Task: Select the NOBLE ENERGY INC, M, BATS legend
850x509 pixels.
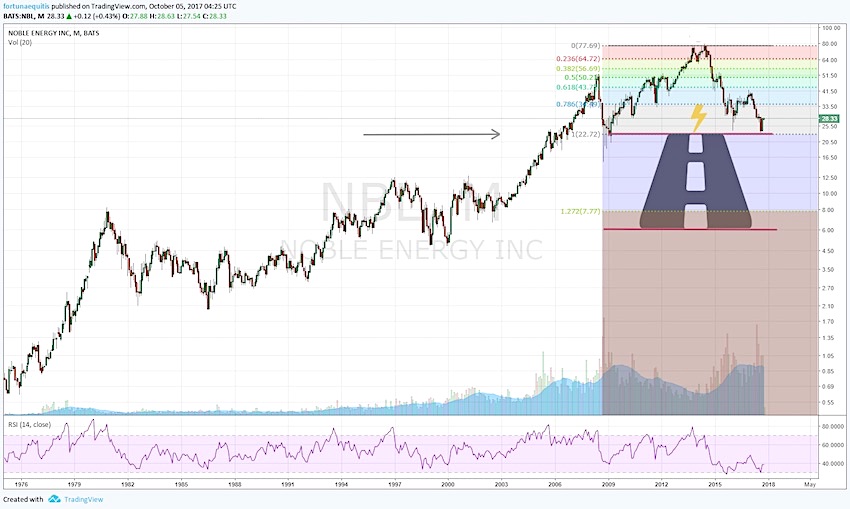Action: [x=54, y=33]
